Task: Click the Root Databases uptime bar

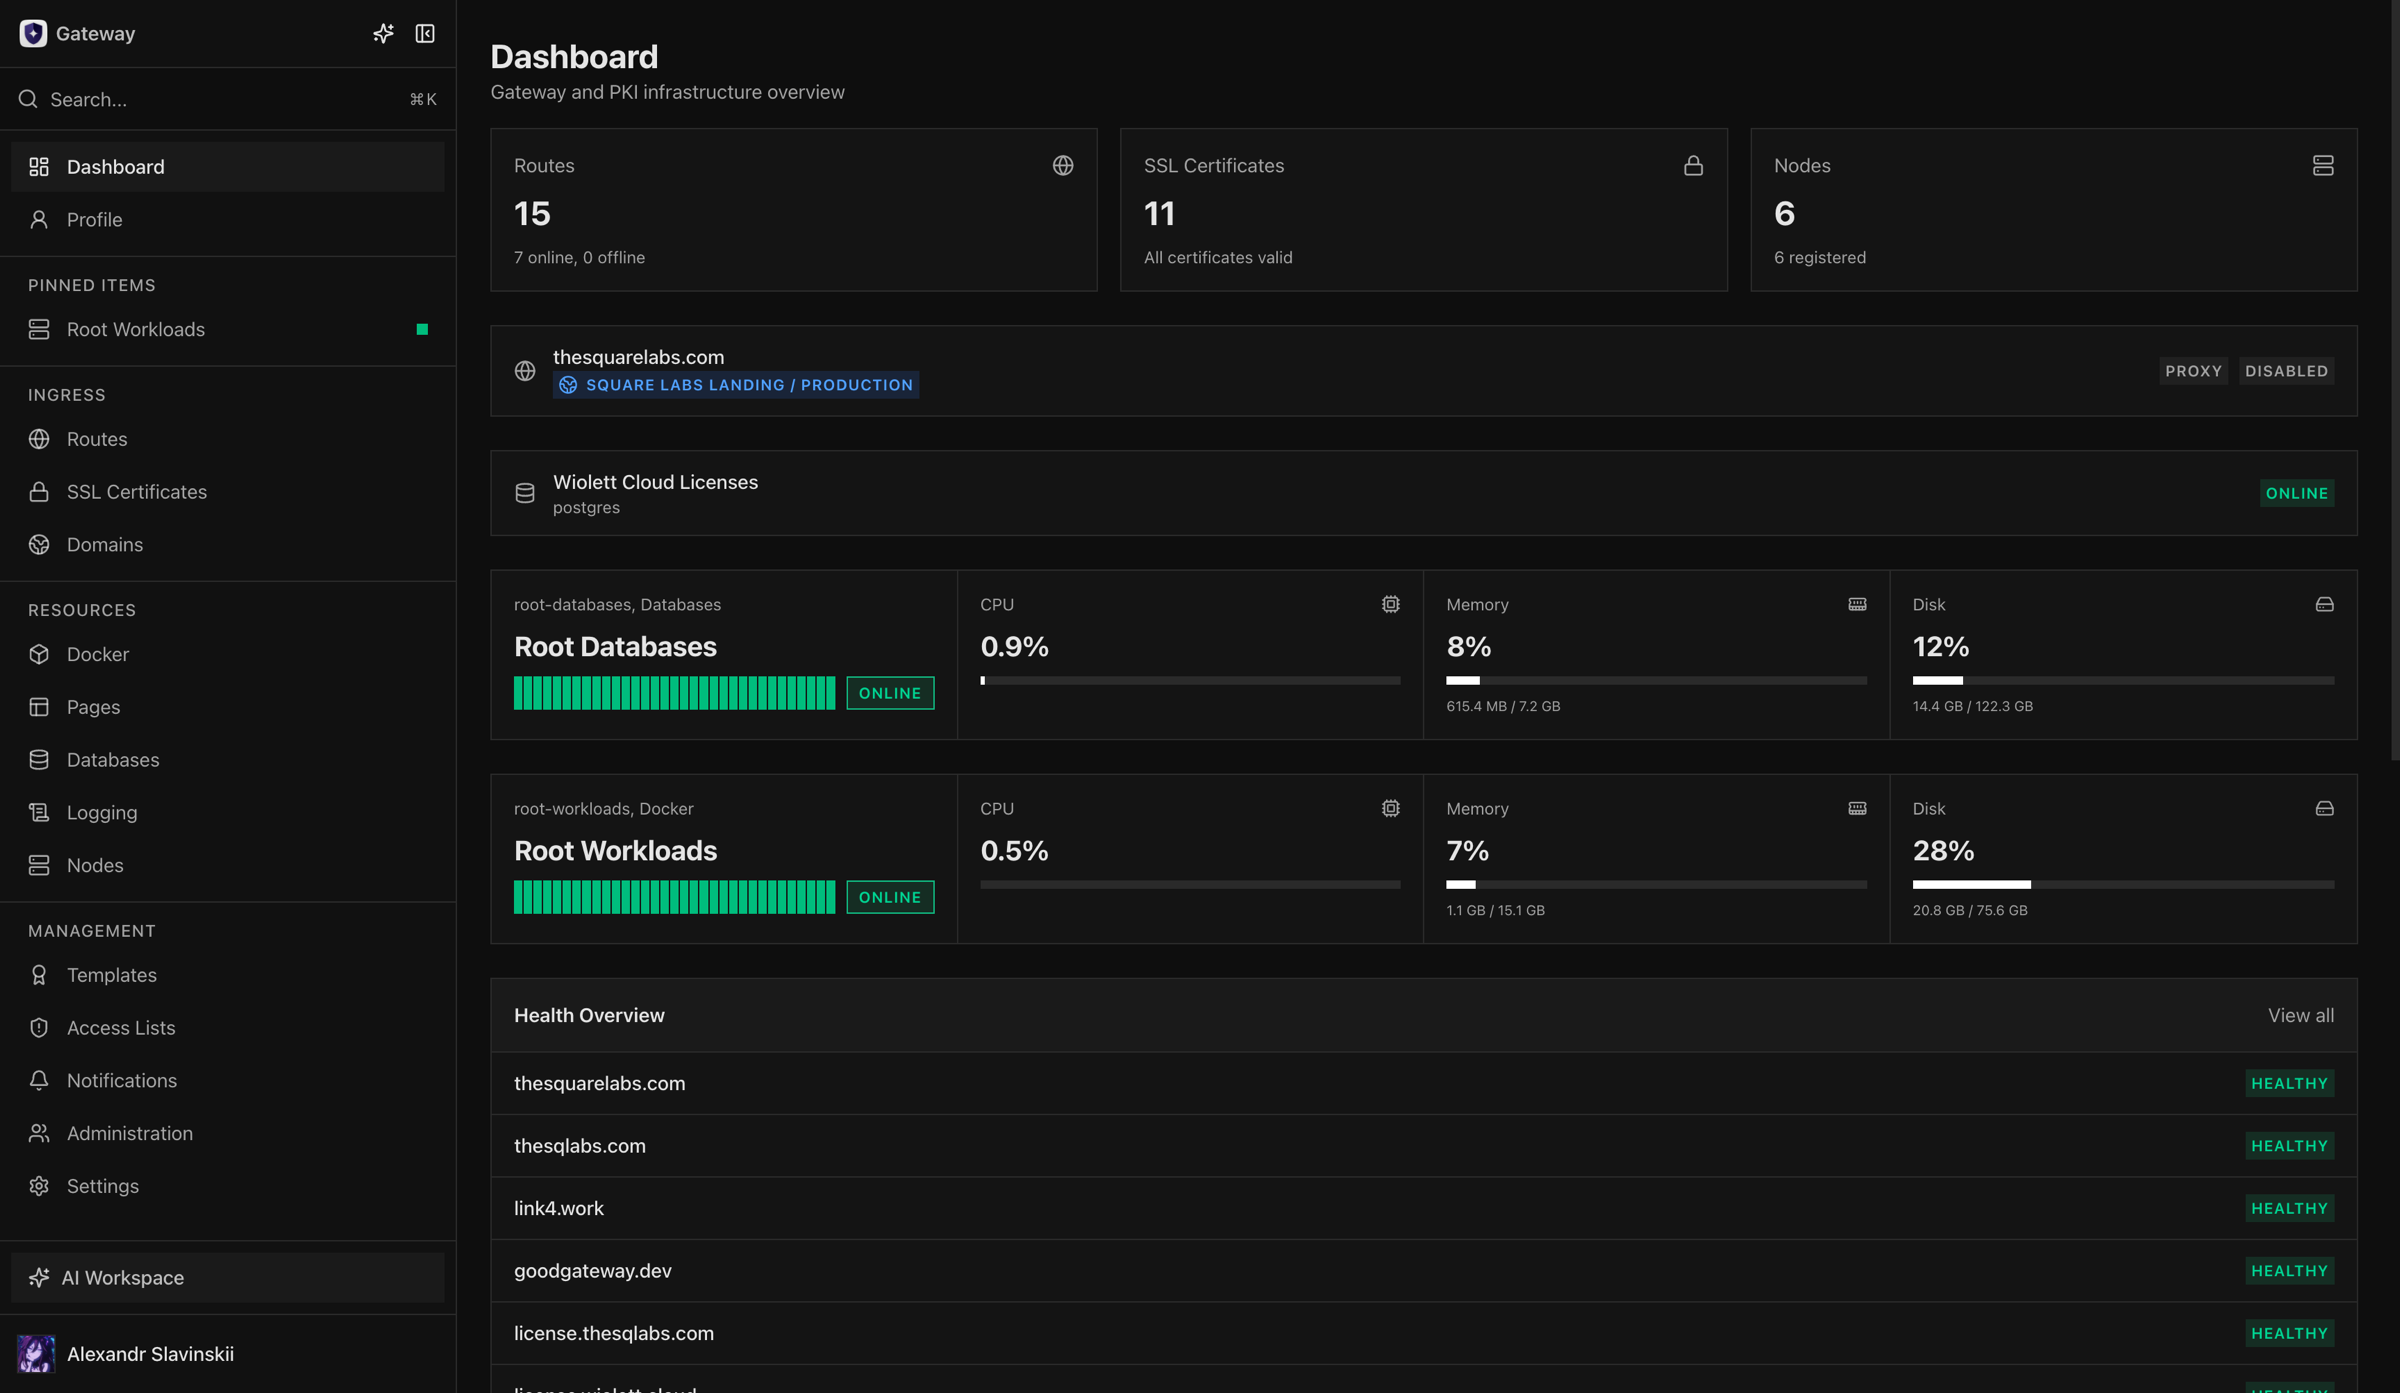Action: [675, 693]
